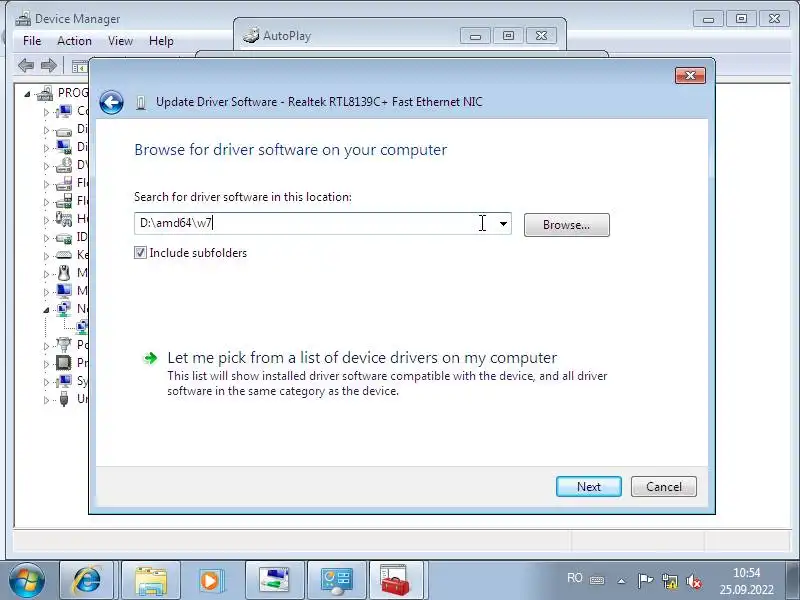800x600 pixels.
Task: Click the Mice category mouse icon
Action: (x=64, y=273)
